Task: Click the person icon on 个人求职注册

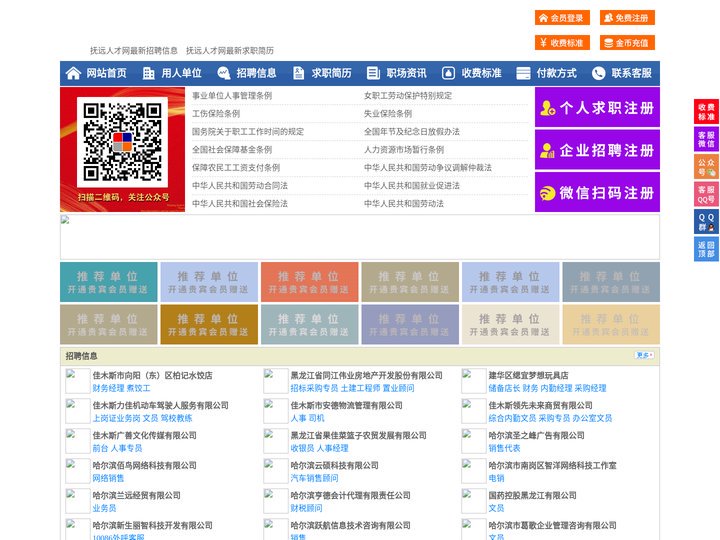Action: click(x=547, y=108)
